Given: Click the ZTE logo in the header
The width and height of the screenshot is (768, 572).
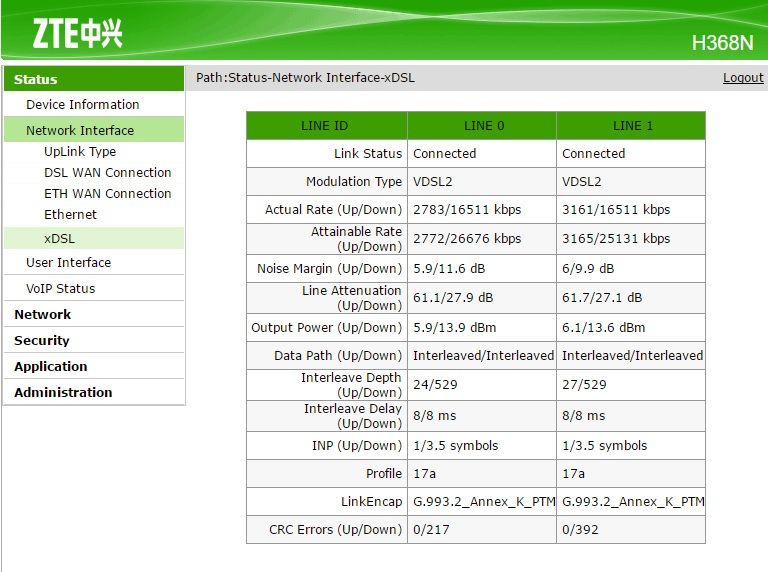Looking at the screenshot, I should tap(77, 33).
